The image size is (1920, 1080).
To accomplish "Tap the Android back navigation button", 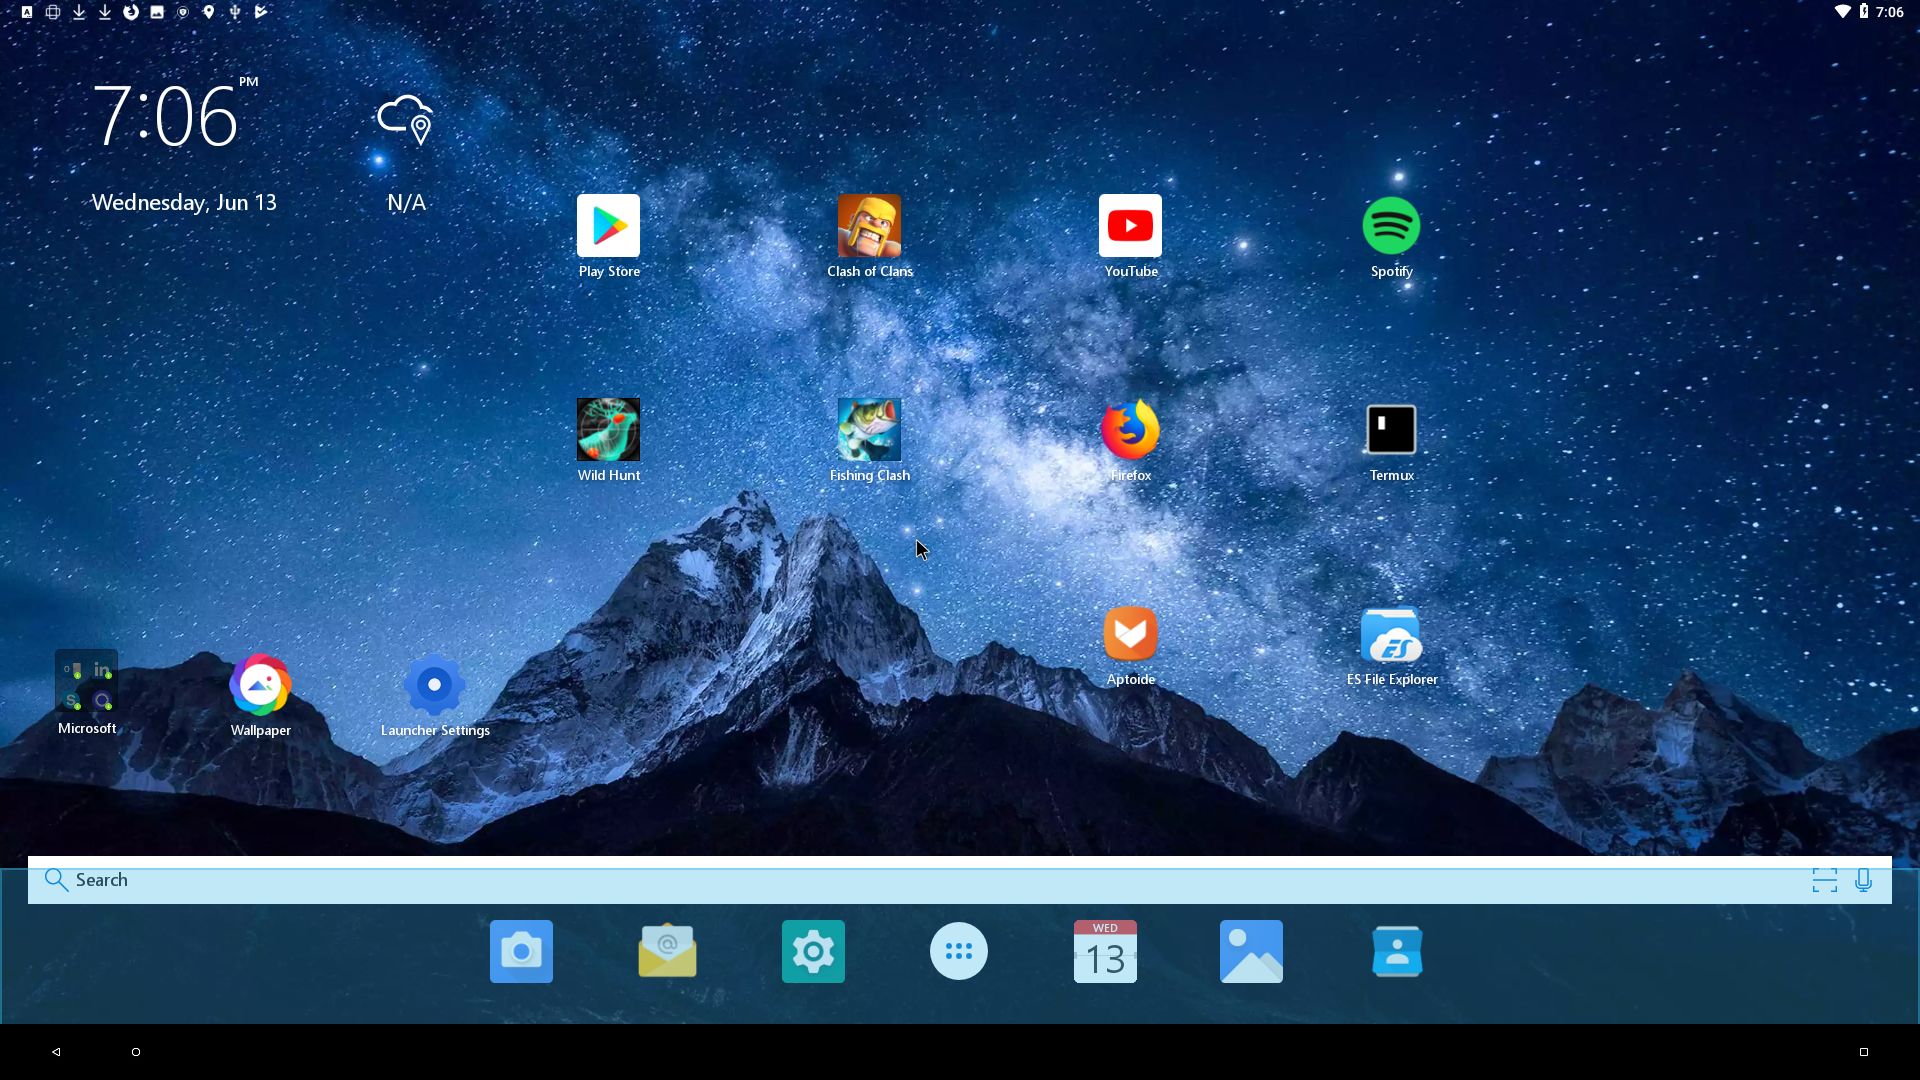I will click(x=56, y=1052).
